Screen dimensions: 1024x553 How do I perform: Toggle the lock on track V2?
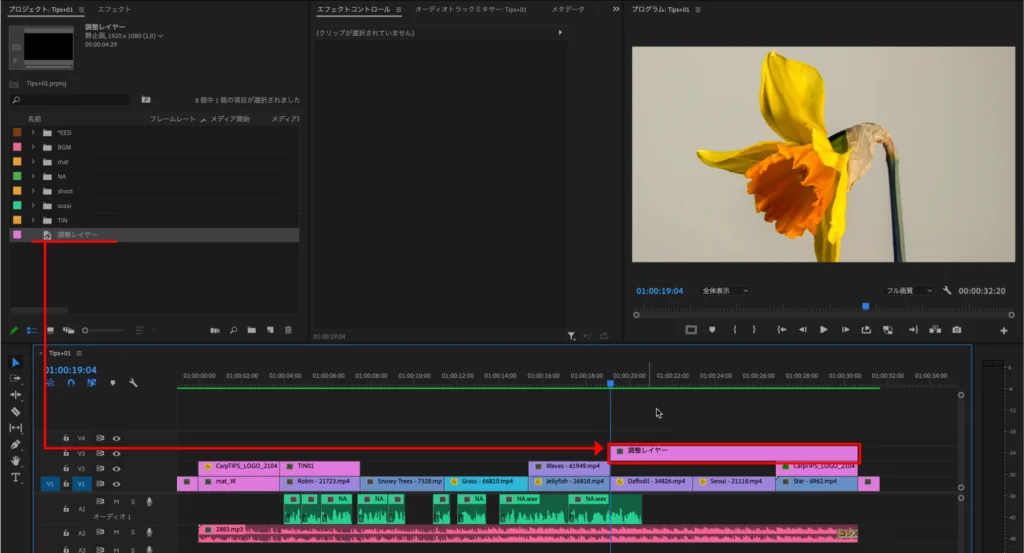(66, 468)
